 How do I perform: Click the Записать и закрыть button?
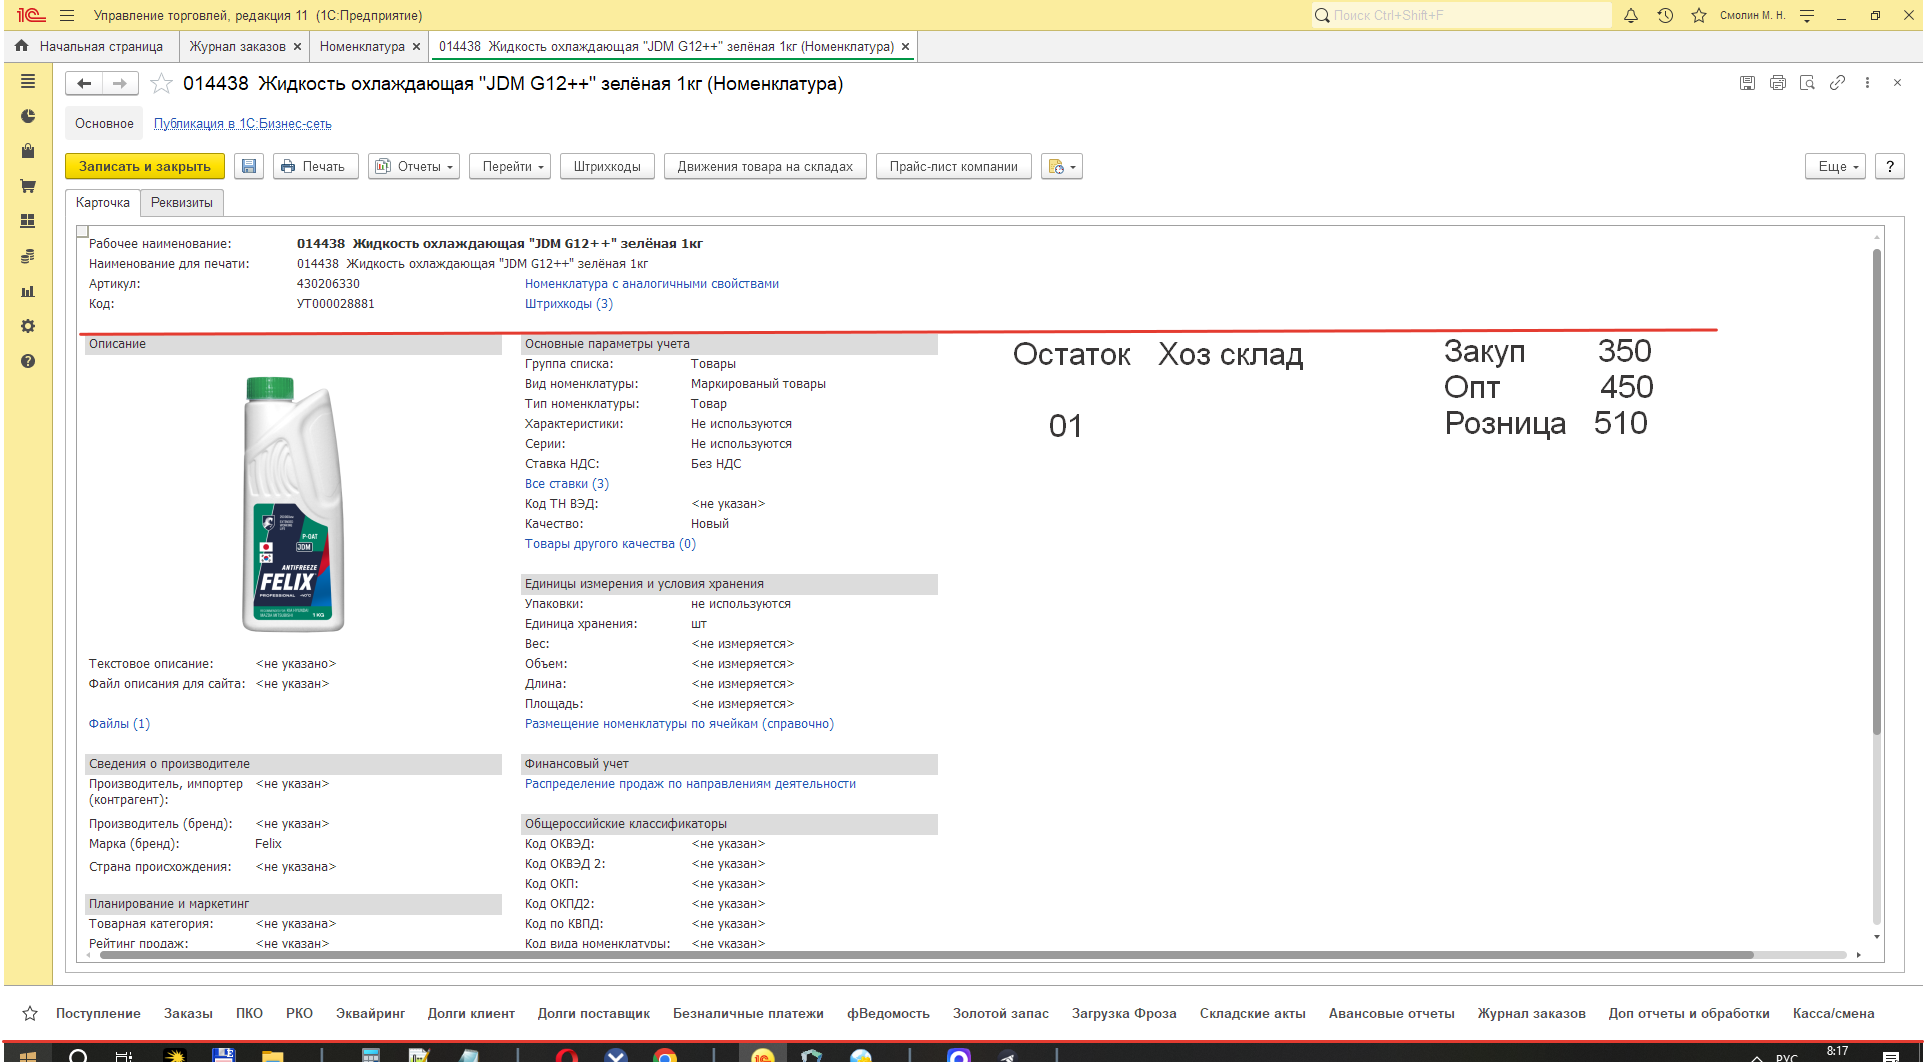145,167
